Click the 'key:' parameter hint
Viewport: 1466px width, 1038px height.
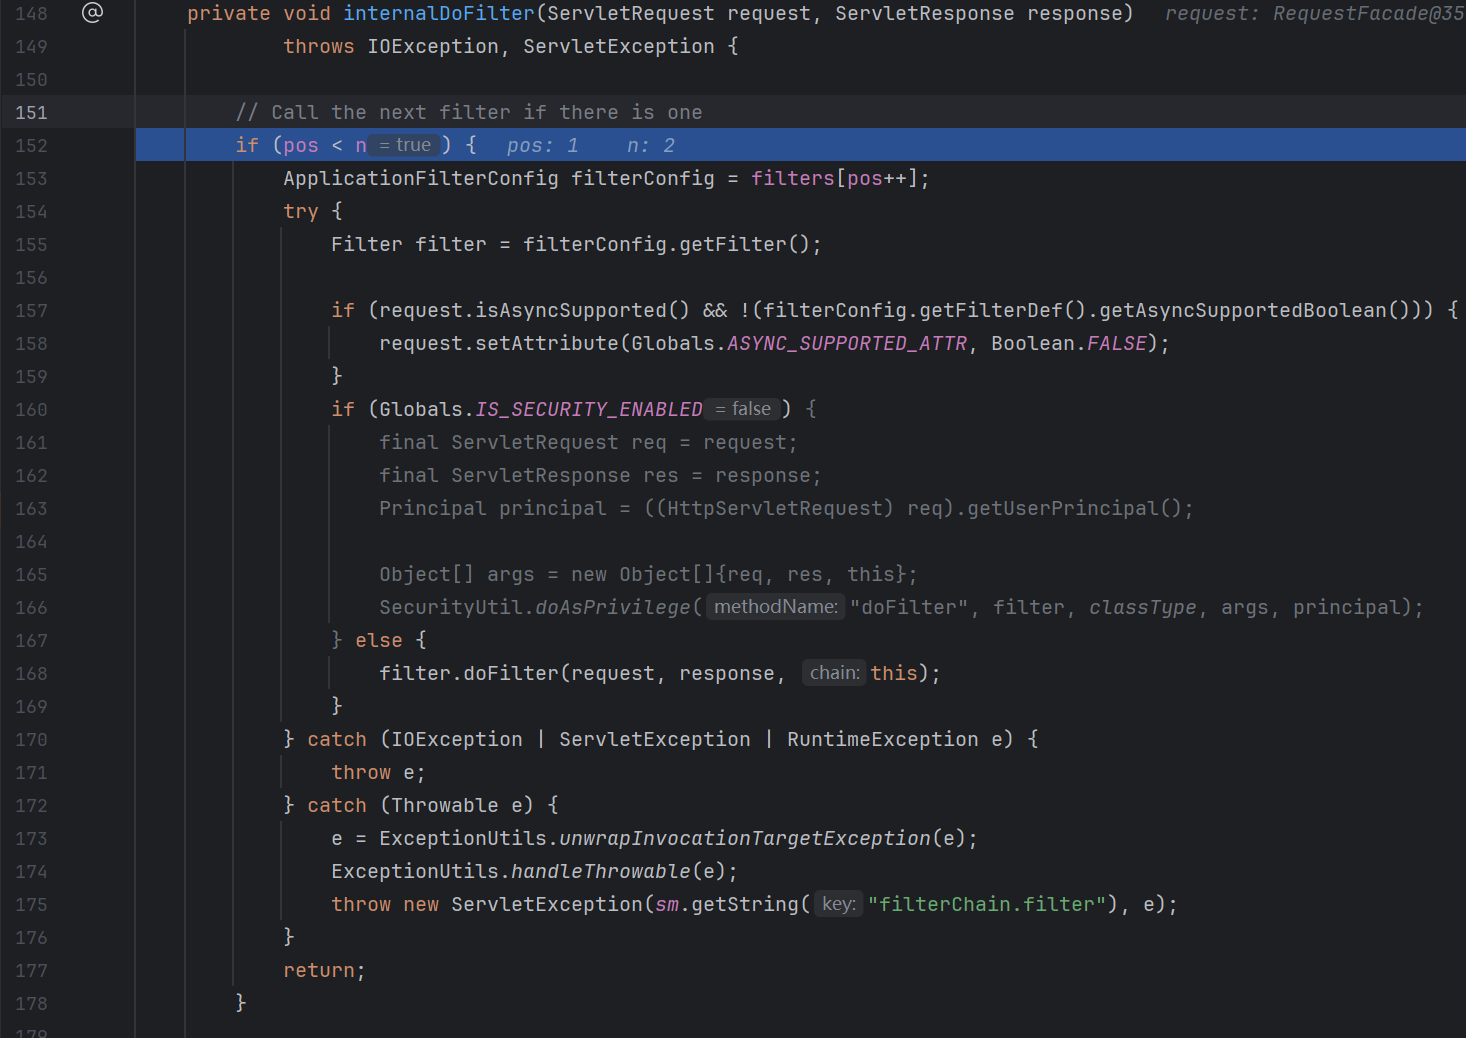click(x=838, y=904)
